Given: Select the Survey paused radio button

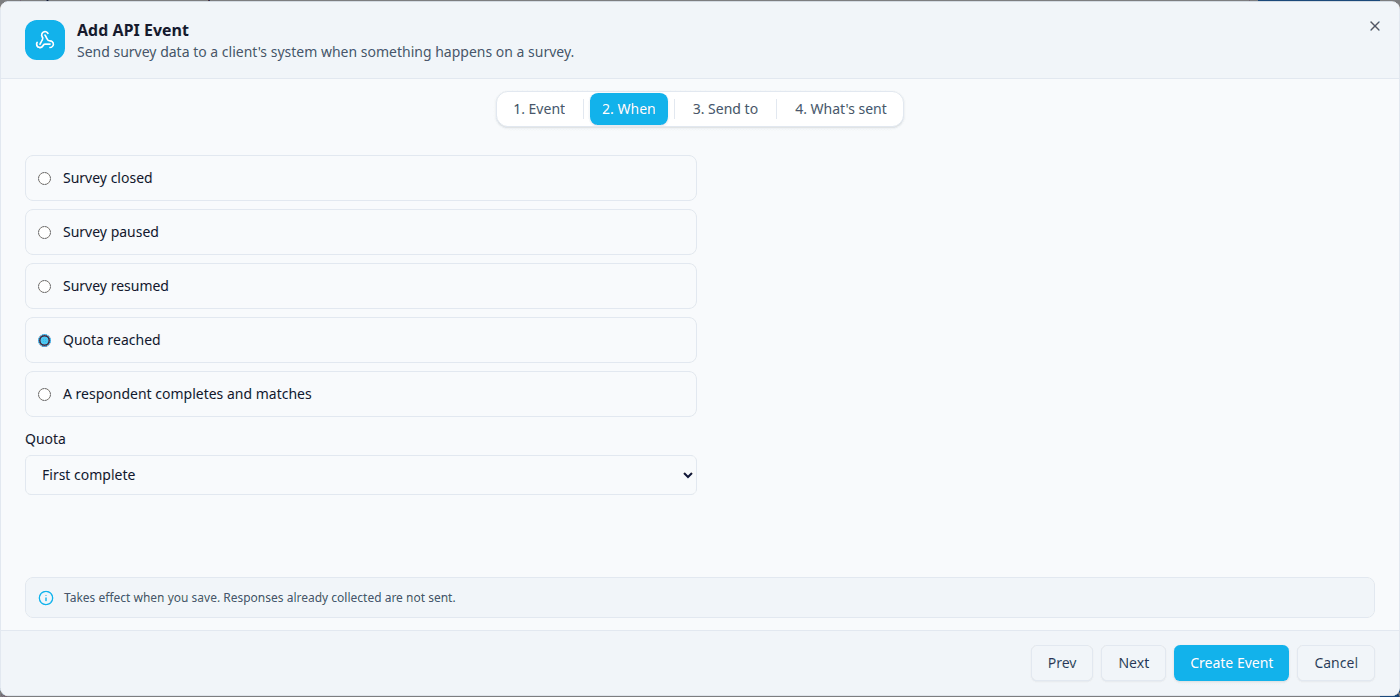Looking at the screenshot, I should (x=44, y=232).
